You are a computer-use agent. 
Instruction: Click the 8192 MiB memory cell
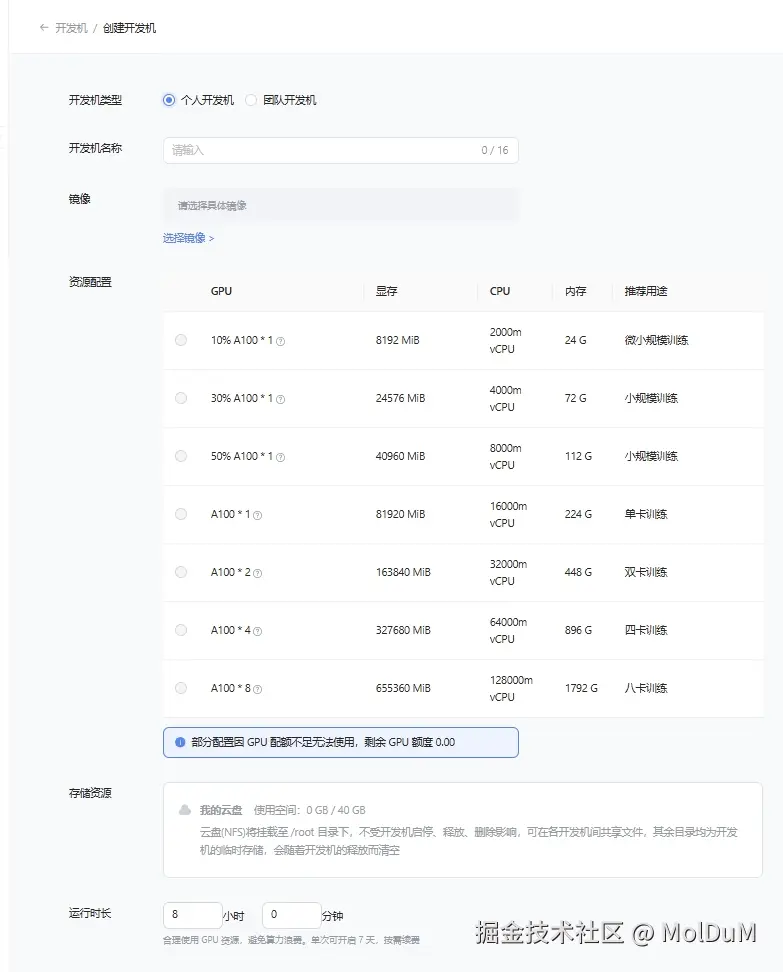[397, 340]
